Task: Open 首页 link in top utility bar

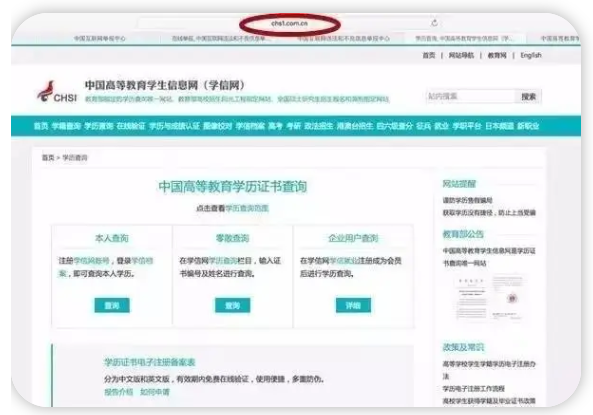Action: coord(429,55)
